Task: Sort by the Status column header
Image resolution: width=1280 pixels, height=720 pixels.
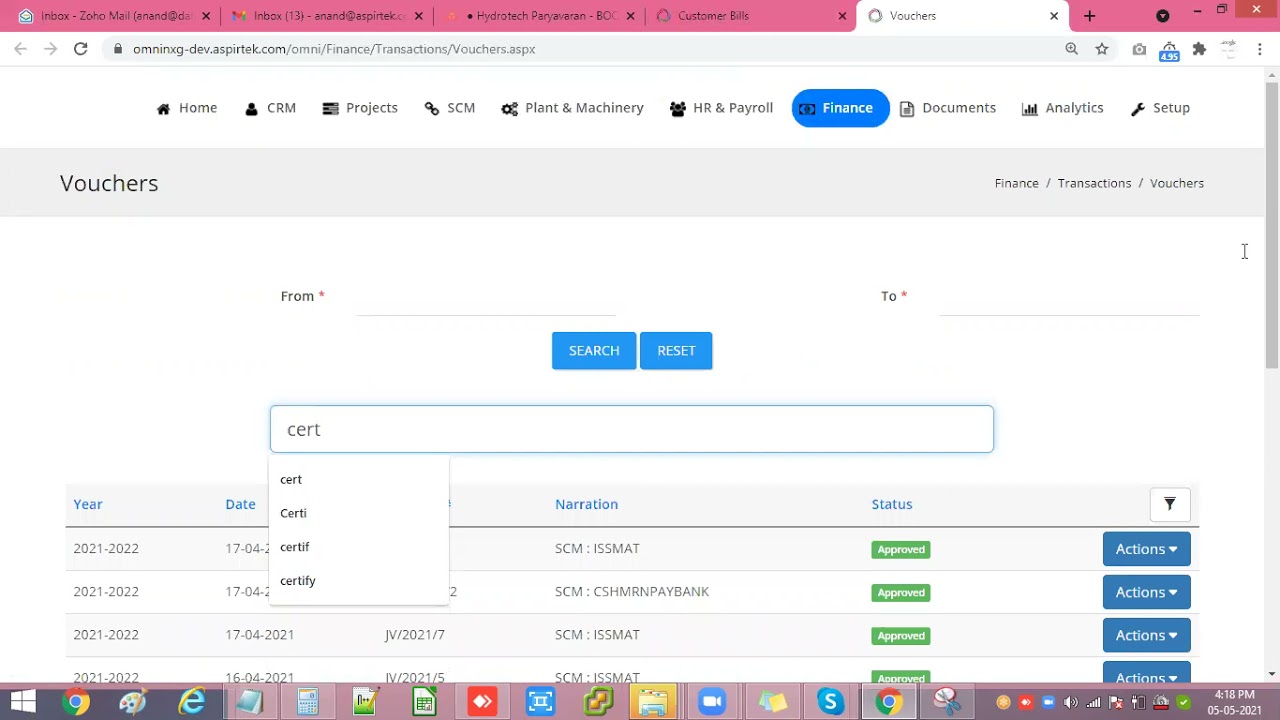Action: pyautogui.click(x=892, y=504)
